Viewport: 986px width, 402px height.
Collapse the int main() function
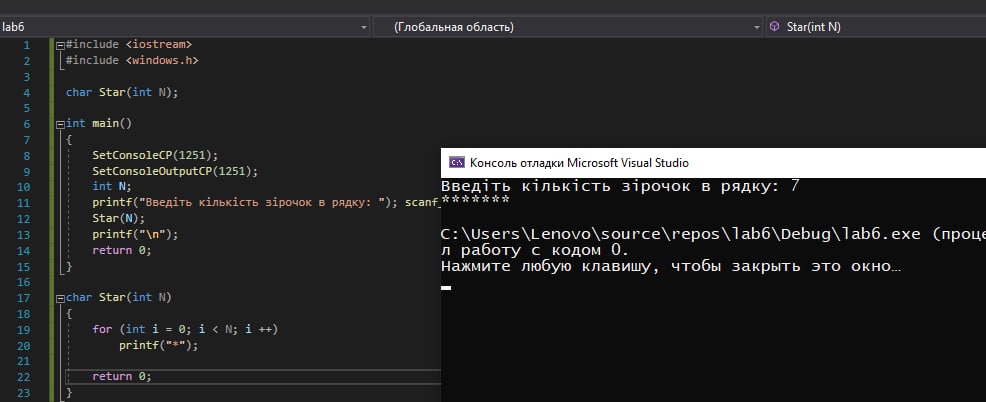click(60, 124)
